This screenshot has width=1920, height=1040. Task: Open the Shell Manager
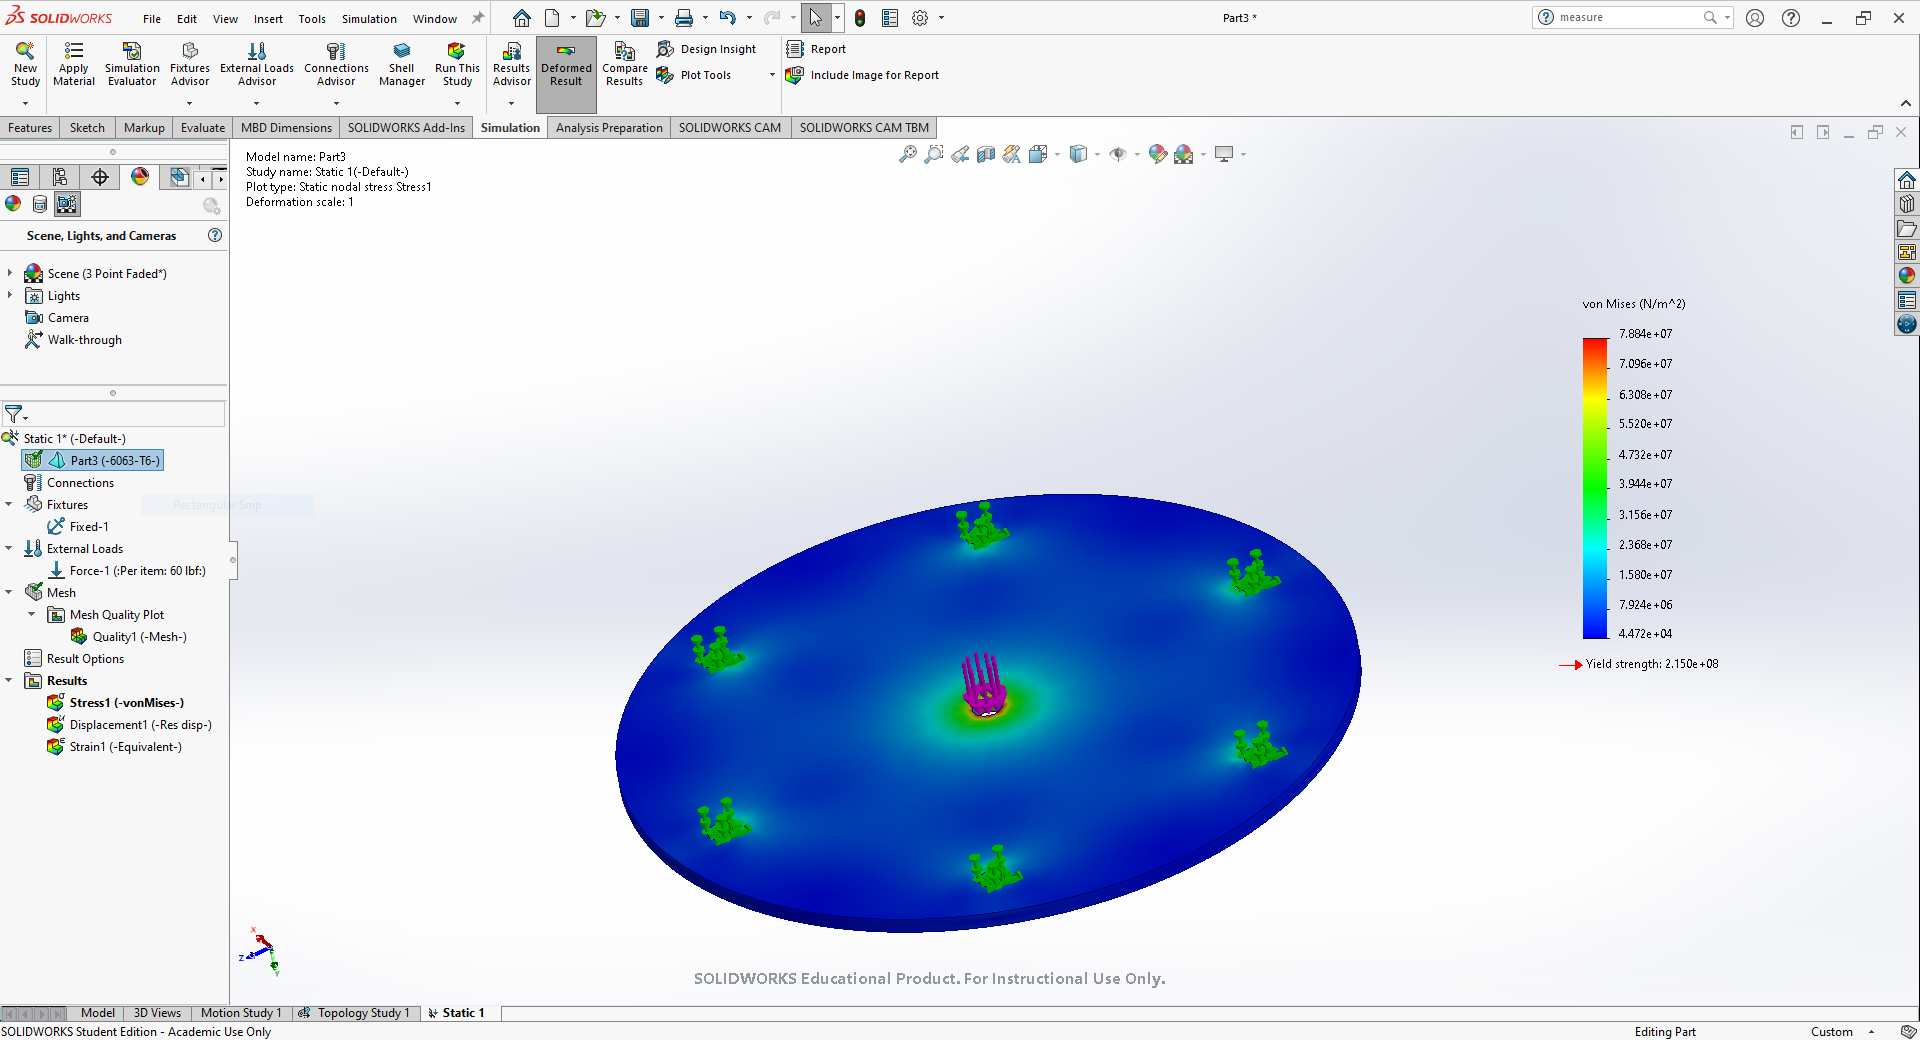tap(402, 64)
